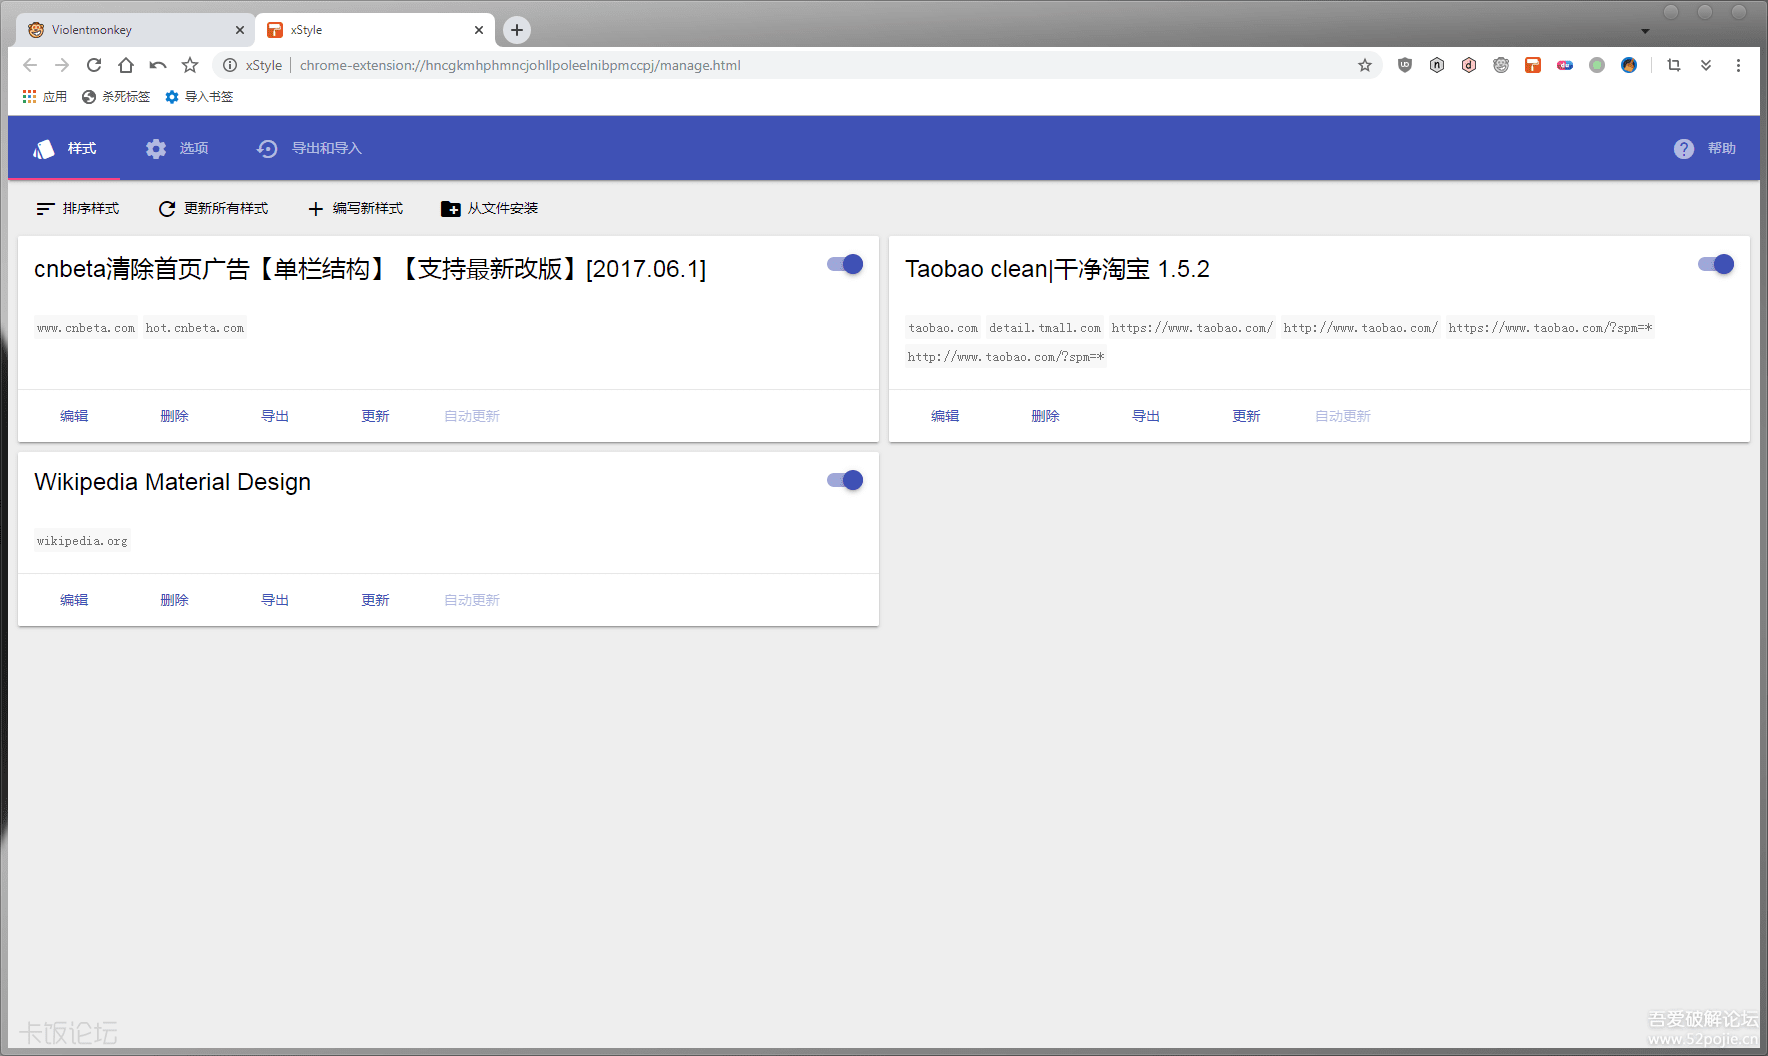Click 自动更新 on the Taobao clean card
The width and height of the screenshot is (1768, 1056).
[1343, 416]
